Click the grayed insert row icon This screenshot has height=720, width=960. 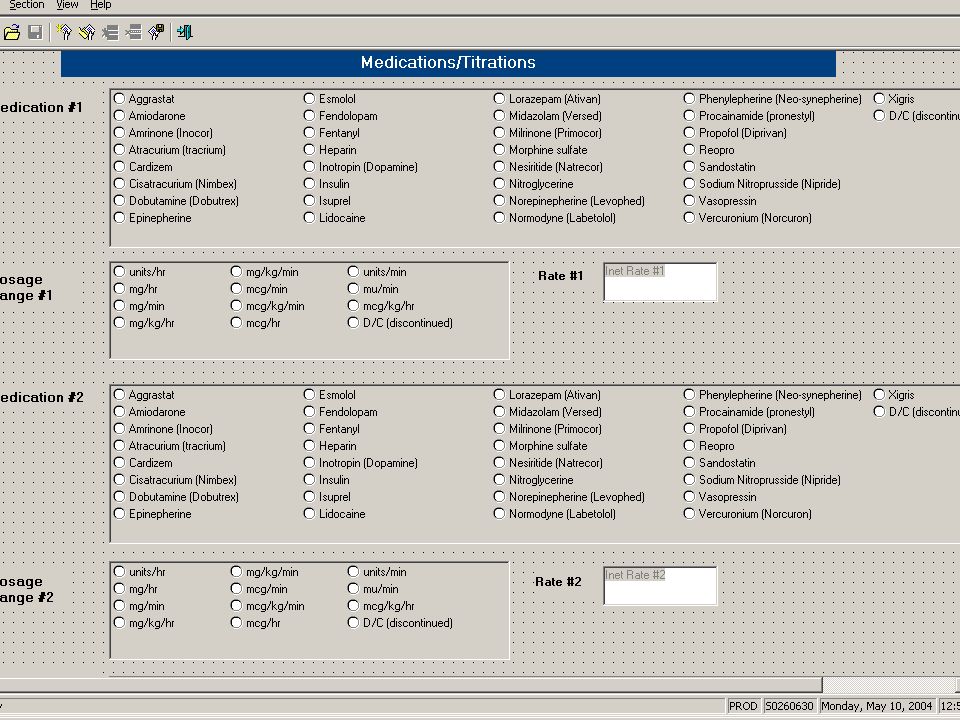coord(110,32)
